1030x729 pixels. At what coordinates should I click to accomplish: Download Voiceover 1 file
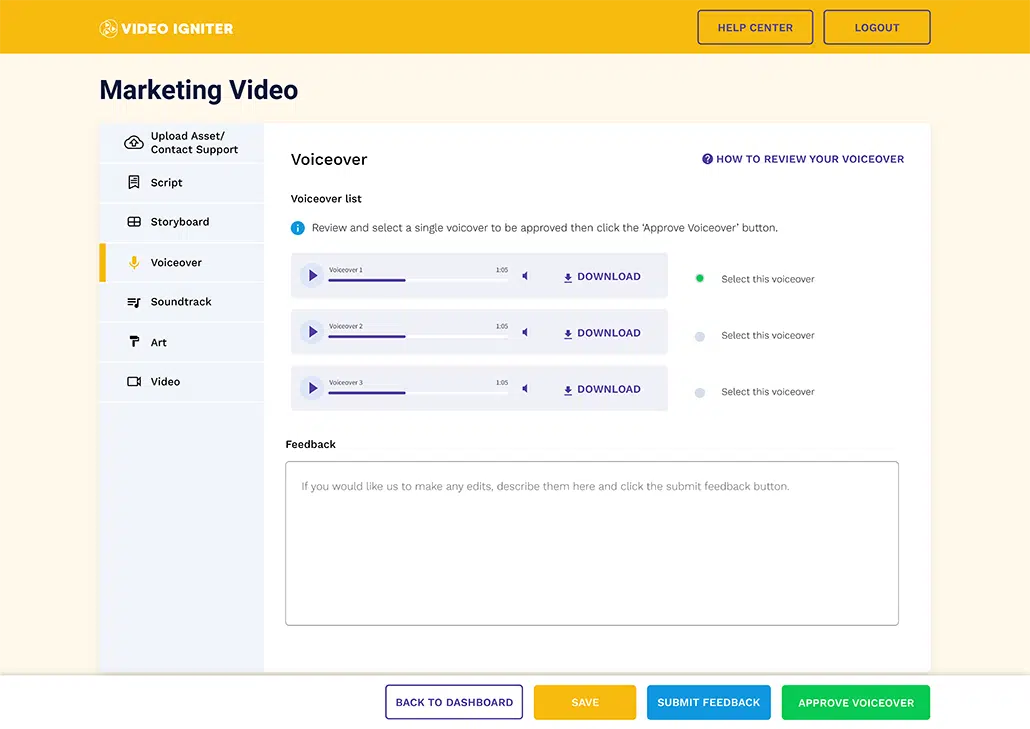[602, 277]
